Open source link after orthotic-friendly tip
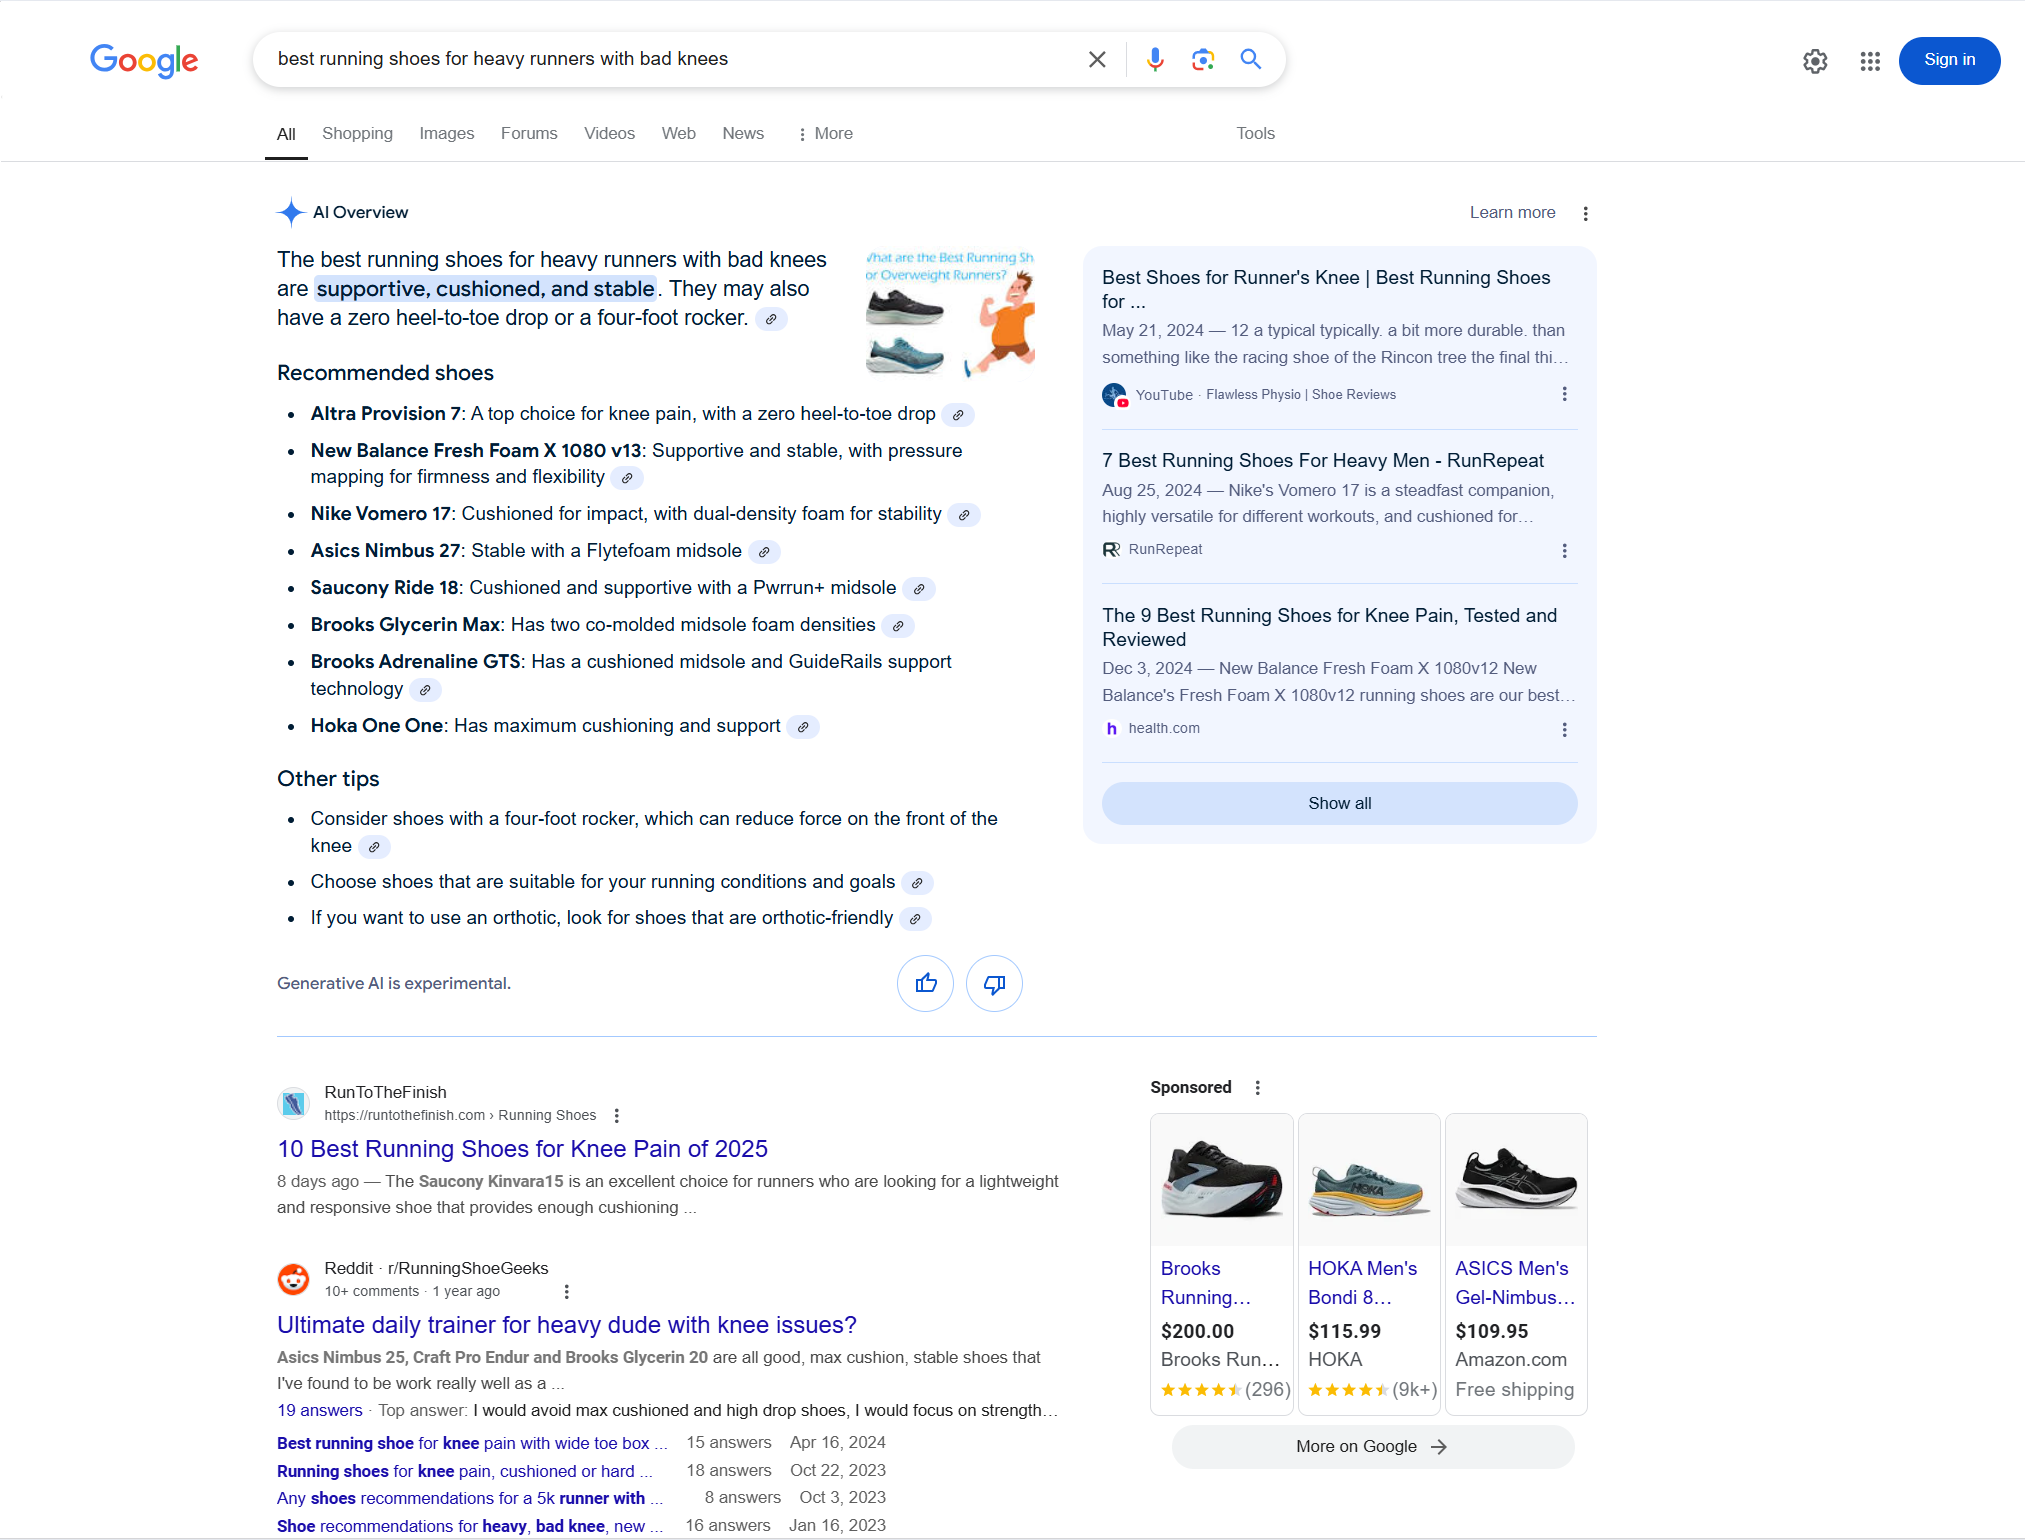The width and height of the screenshot is (2025, 1540). [915, 919]
